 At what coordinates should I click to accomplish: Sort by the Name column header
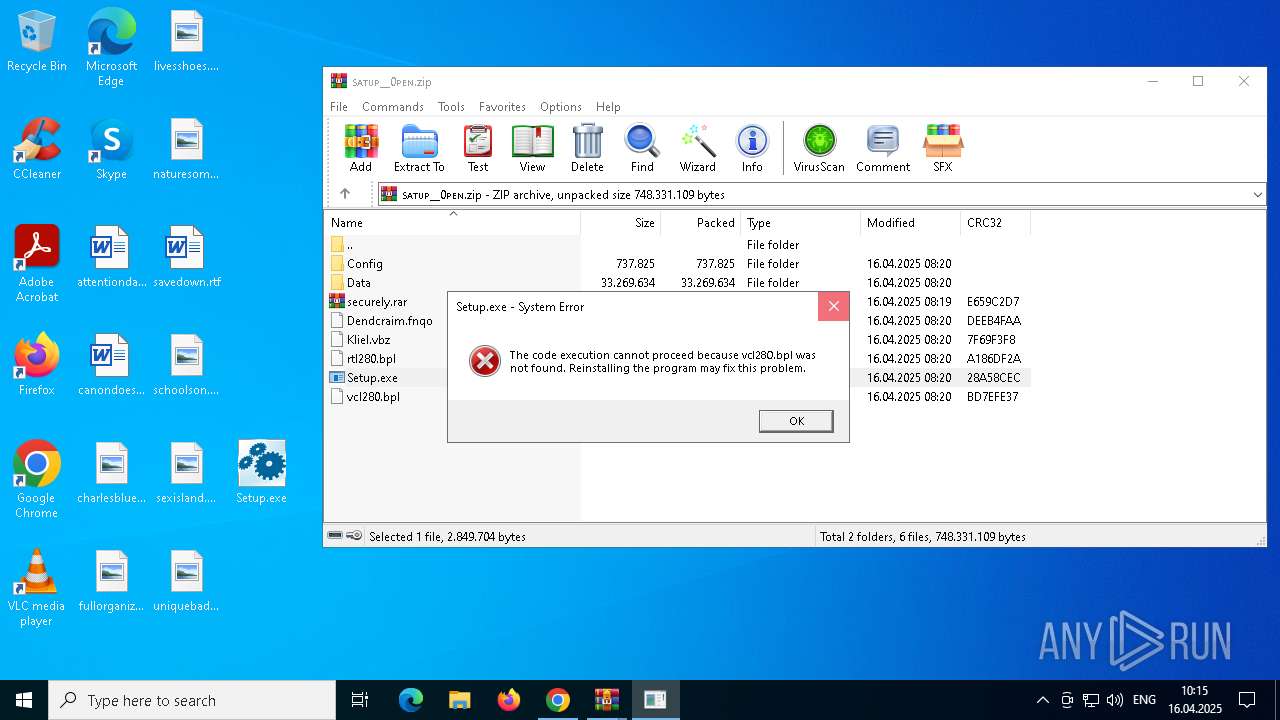[x=453, y=223]
